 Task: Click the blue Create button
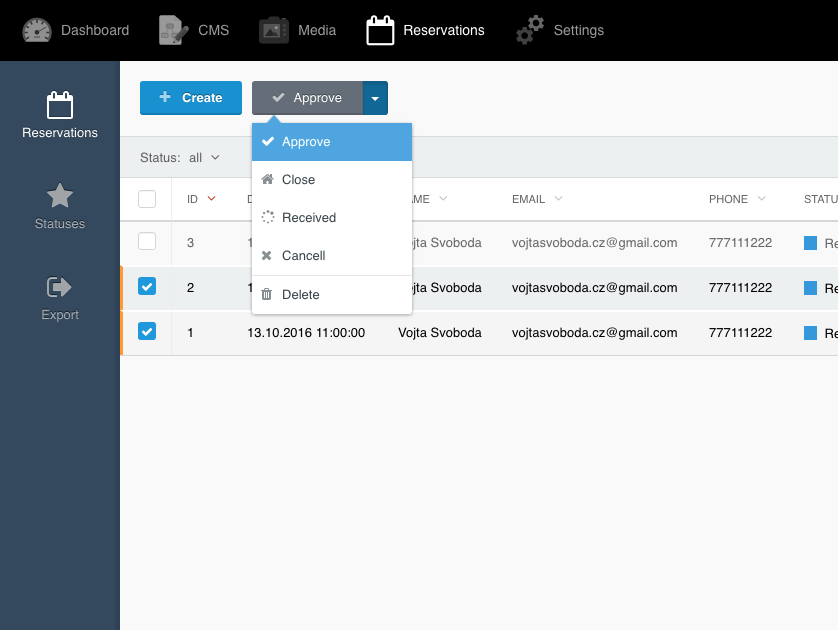(191, 98)
